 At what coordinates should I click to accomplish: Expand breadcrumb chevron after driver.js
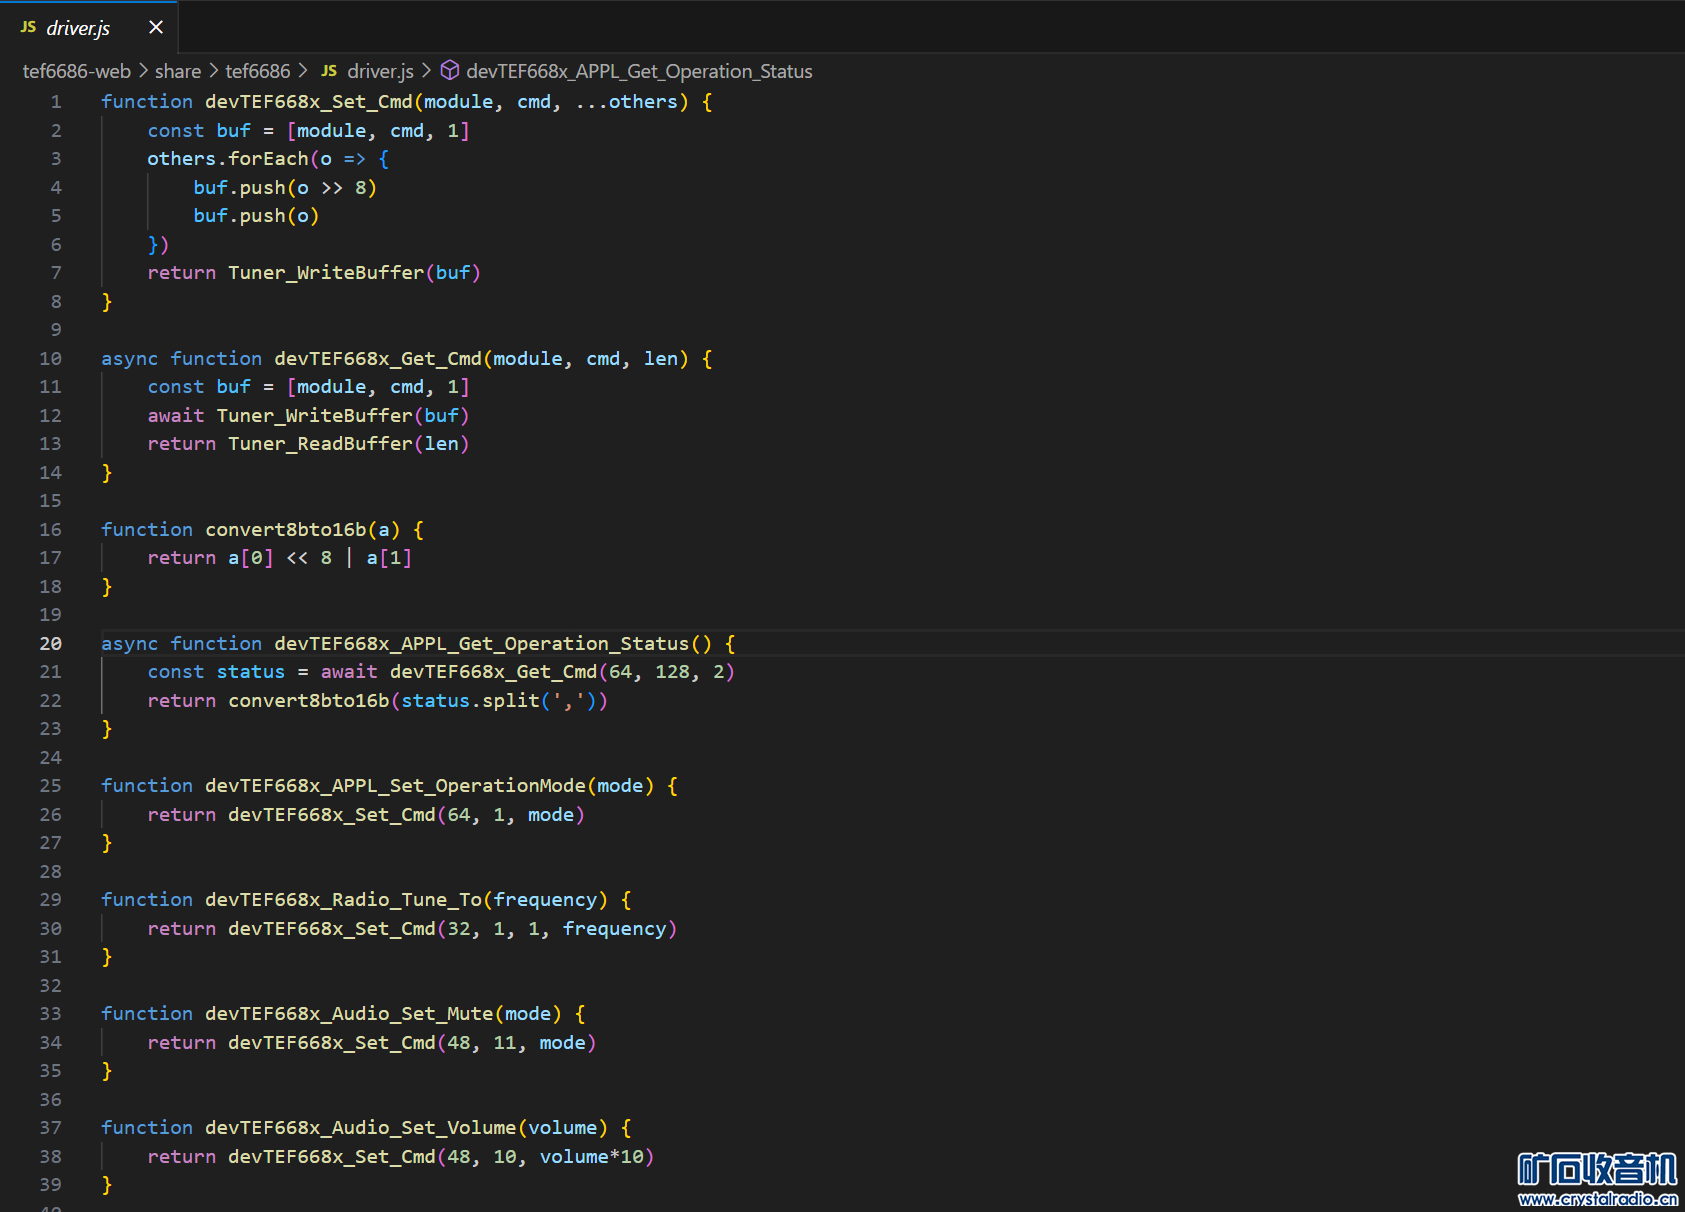tap(426, 71)
